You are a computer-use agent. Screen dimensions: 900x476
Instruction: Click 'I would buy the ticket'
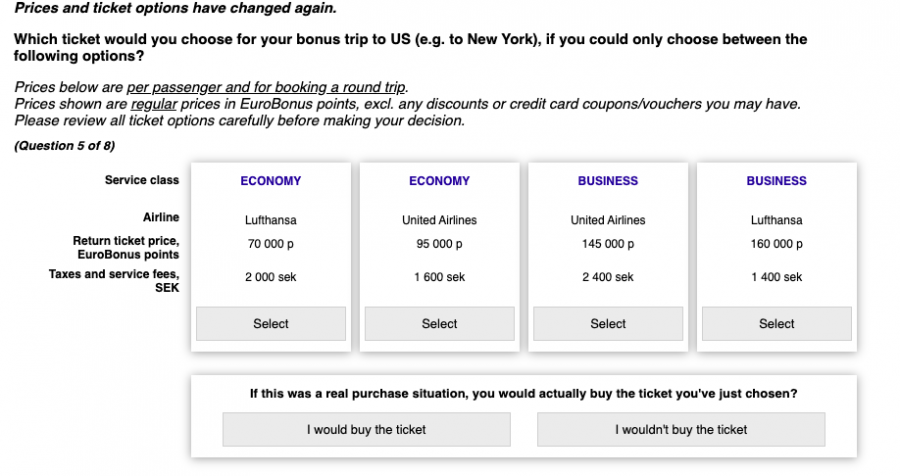(366, 430)
